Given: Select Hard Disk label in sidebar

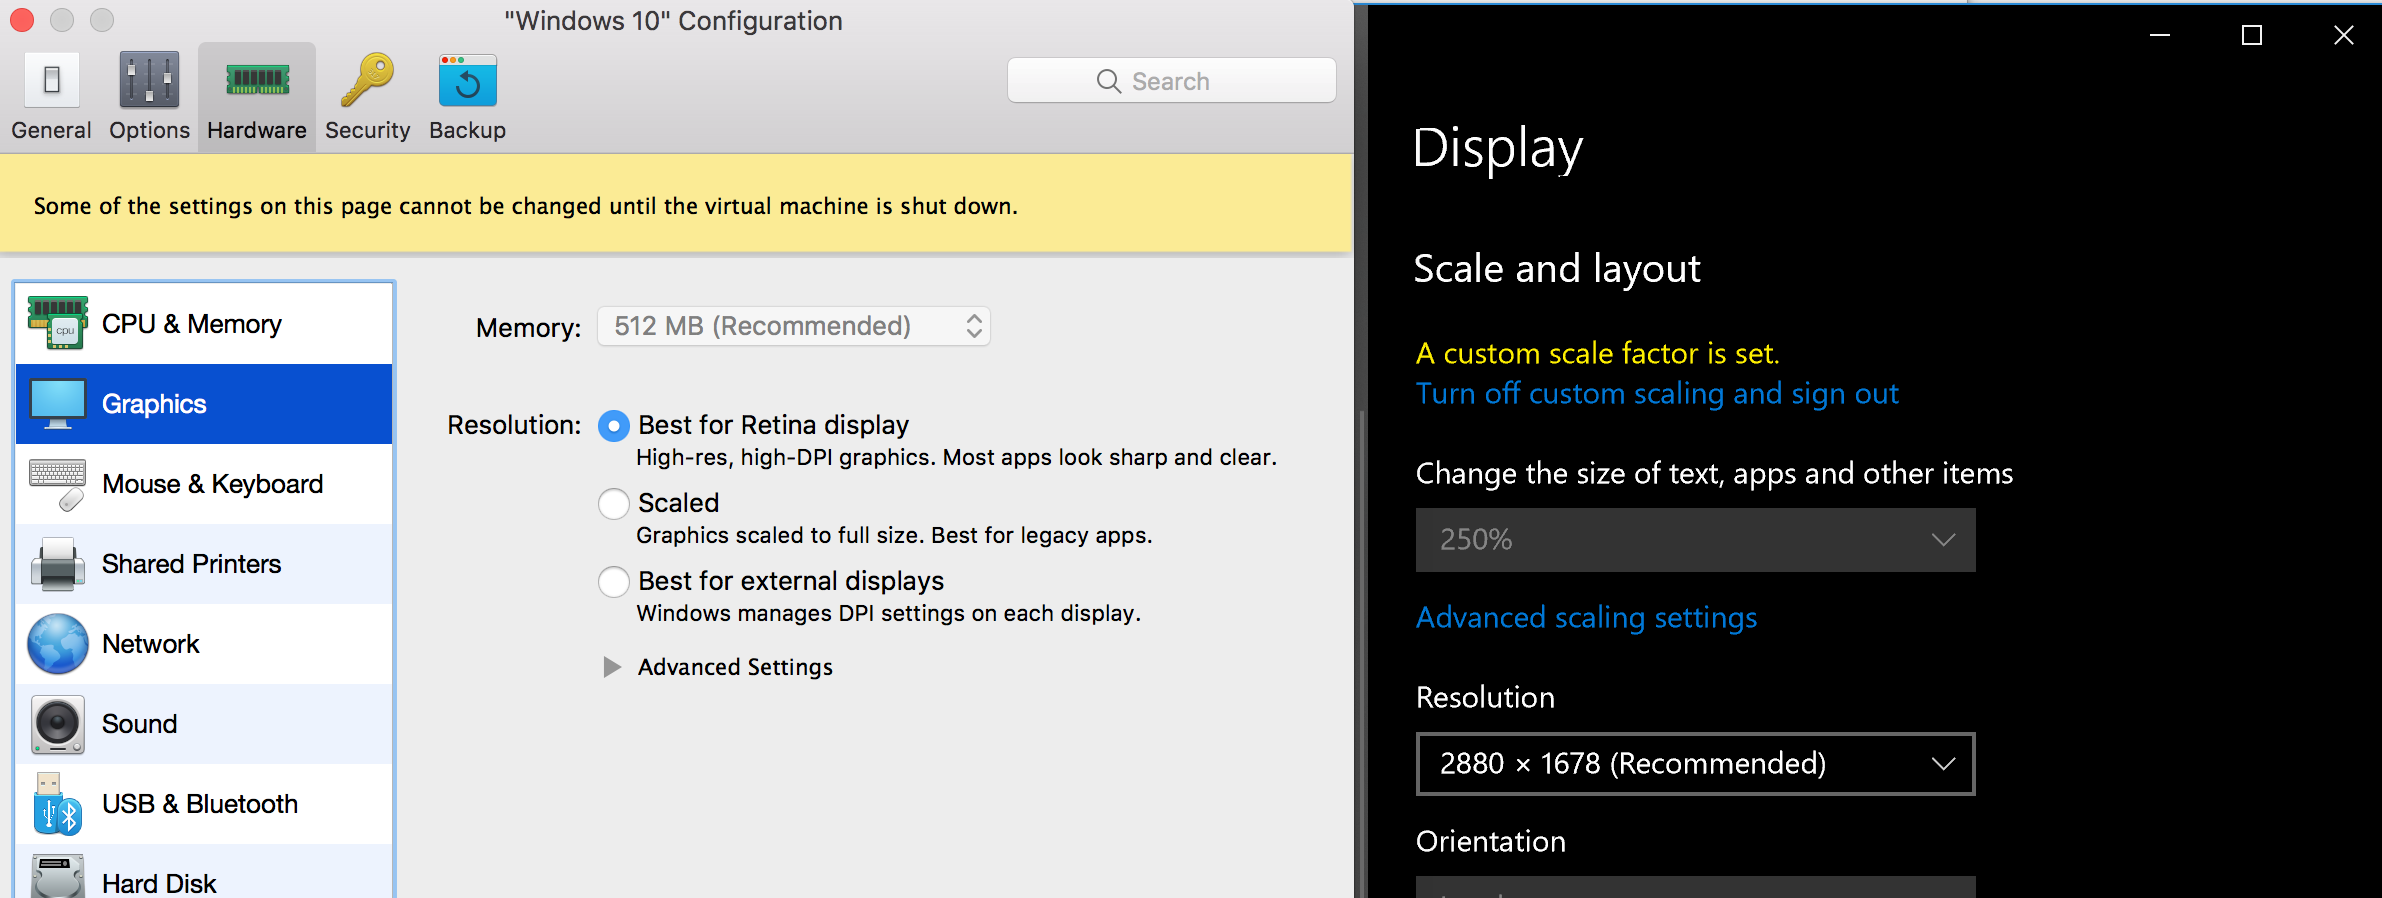Looking at the screenshot, I should point(159,884).
